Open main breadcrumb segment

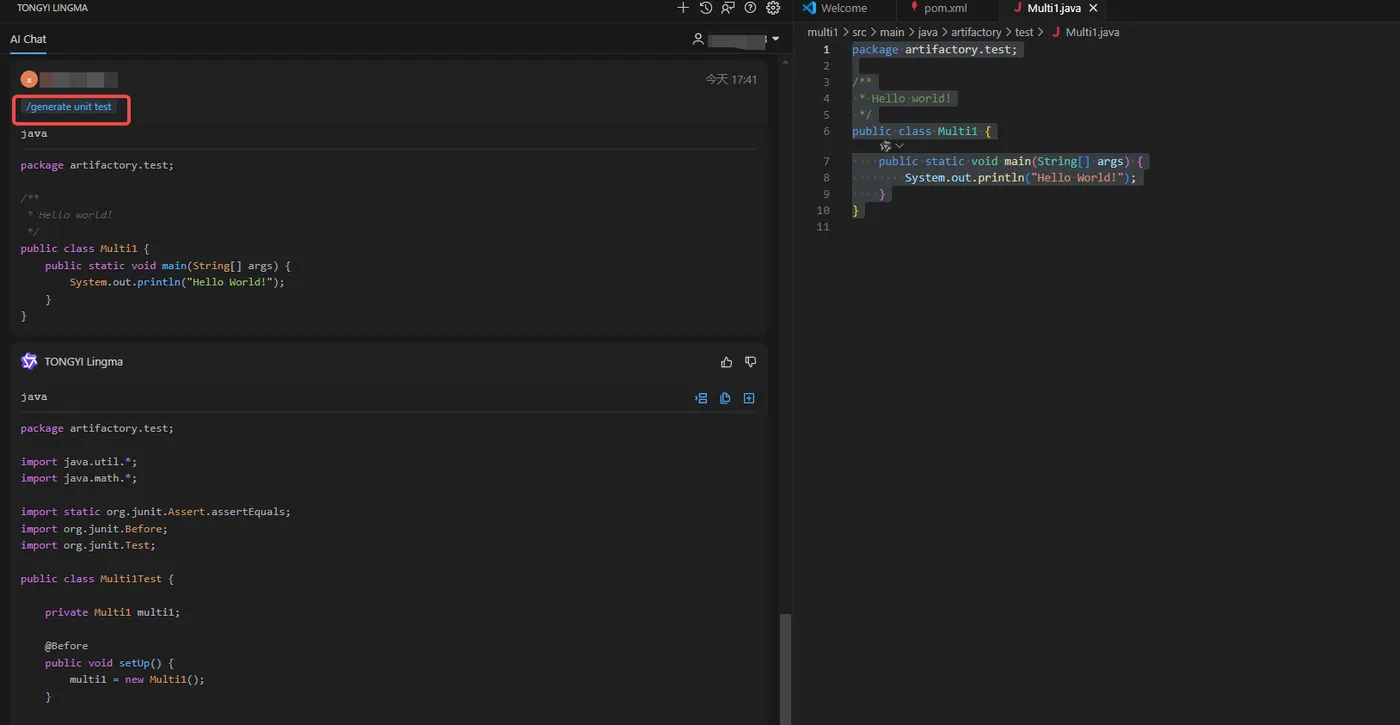892,32
